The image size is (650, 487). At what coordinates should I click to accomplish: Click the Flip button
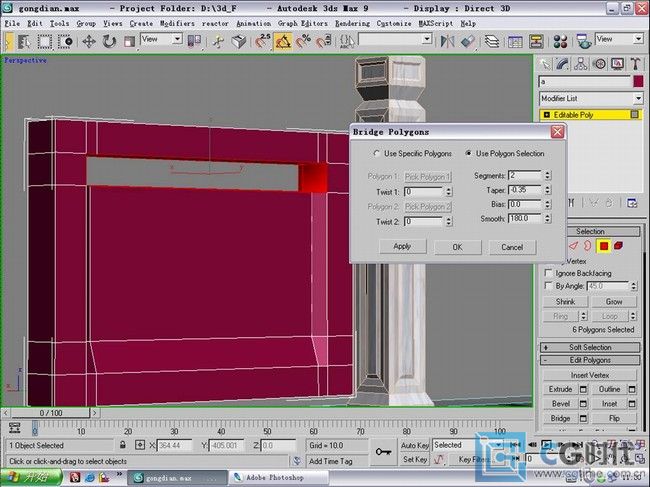pos(614,418)
